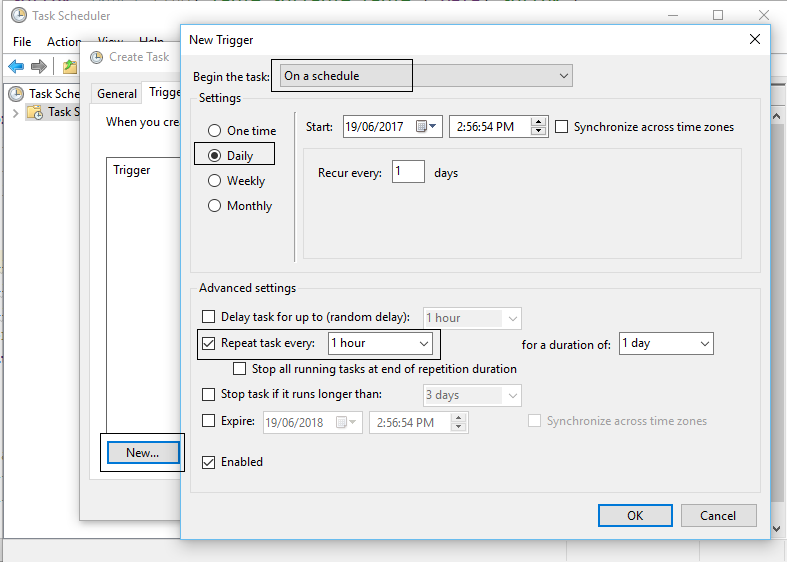Open the Begin the task dropdown
The width and height of the screenshot is (787, 562).
[426, 76]
